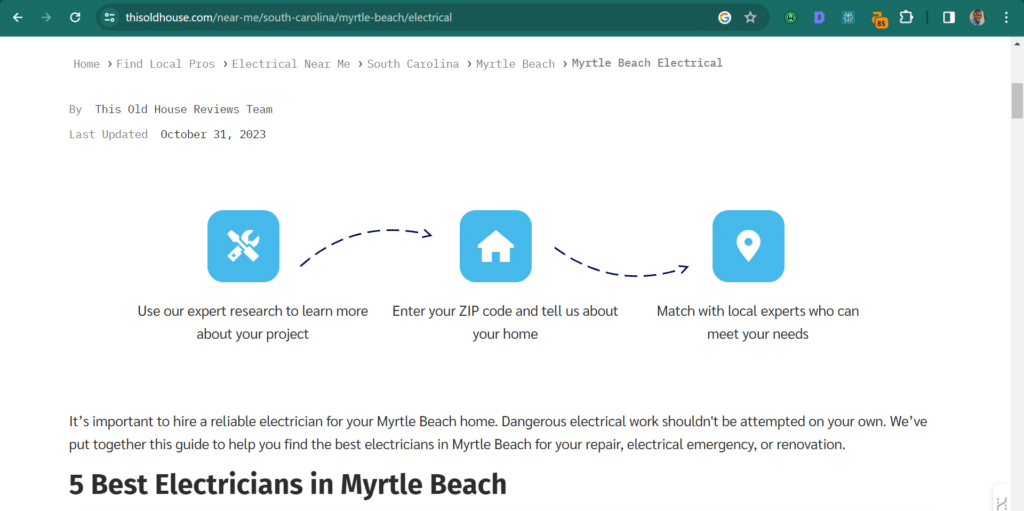The width and height of the screenshot is (1024, 511).
Task: Open the purple D extension icon
Action: click(x=819, y=18)
